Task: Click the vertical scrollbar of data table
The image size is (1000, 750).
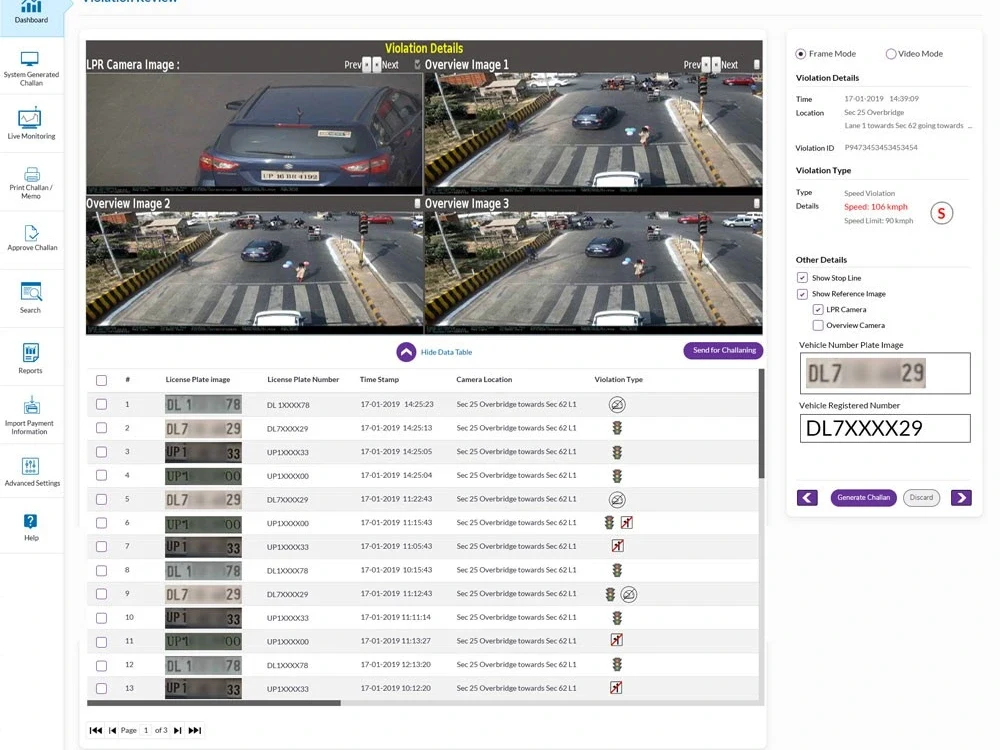Action: (x=761, y=423)
